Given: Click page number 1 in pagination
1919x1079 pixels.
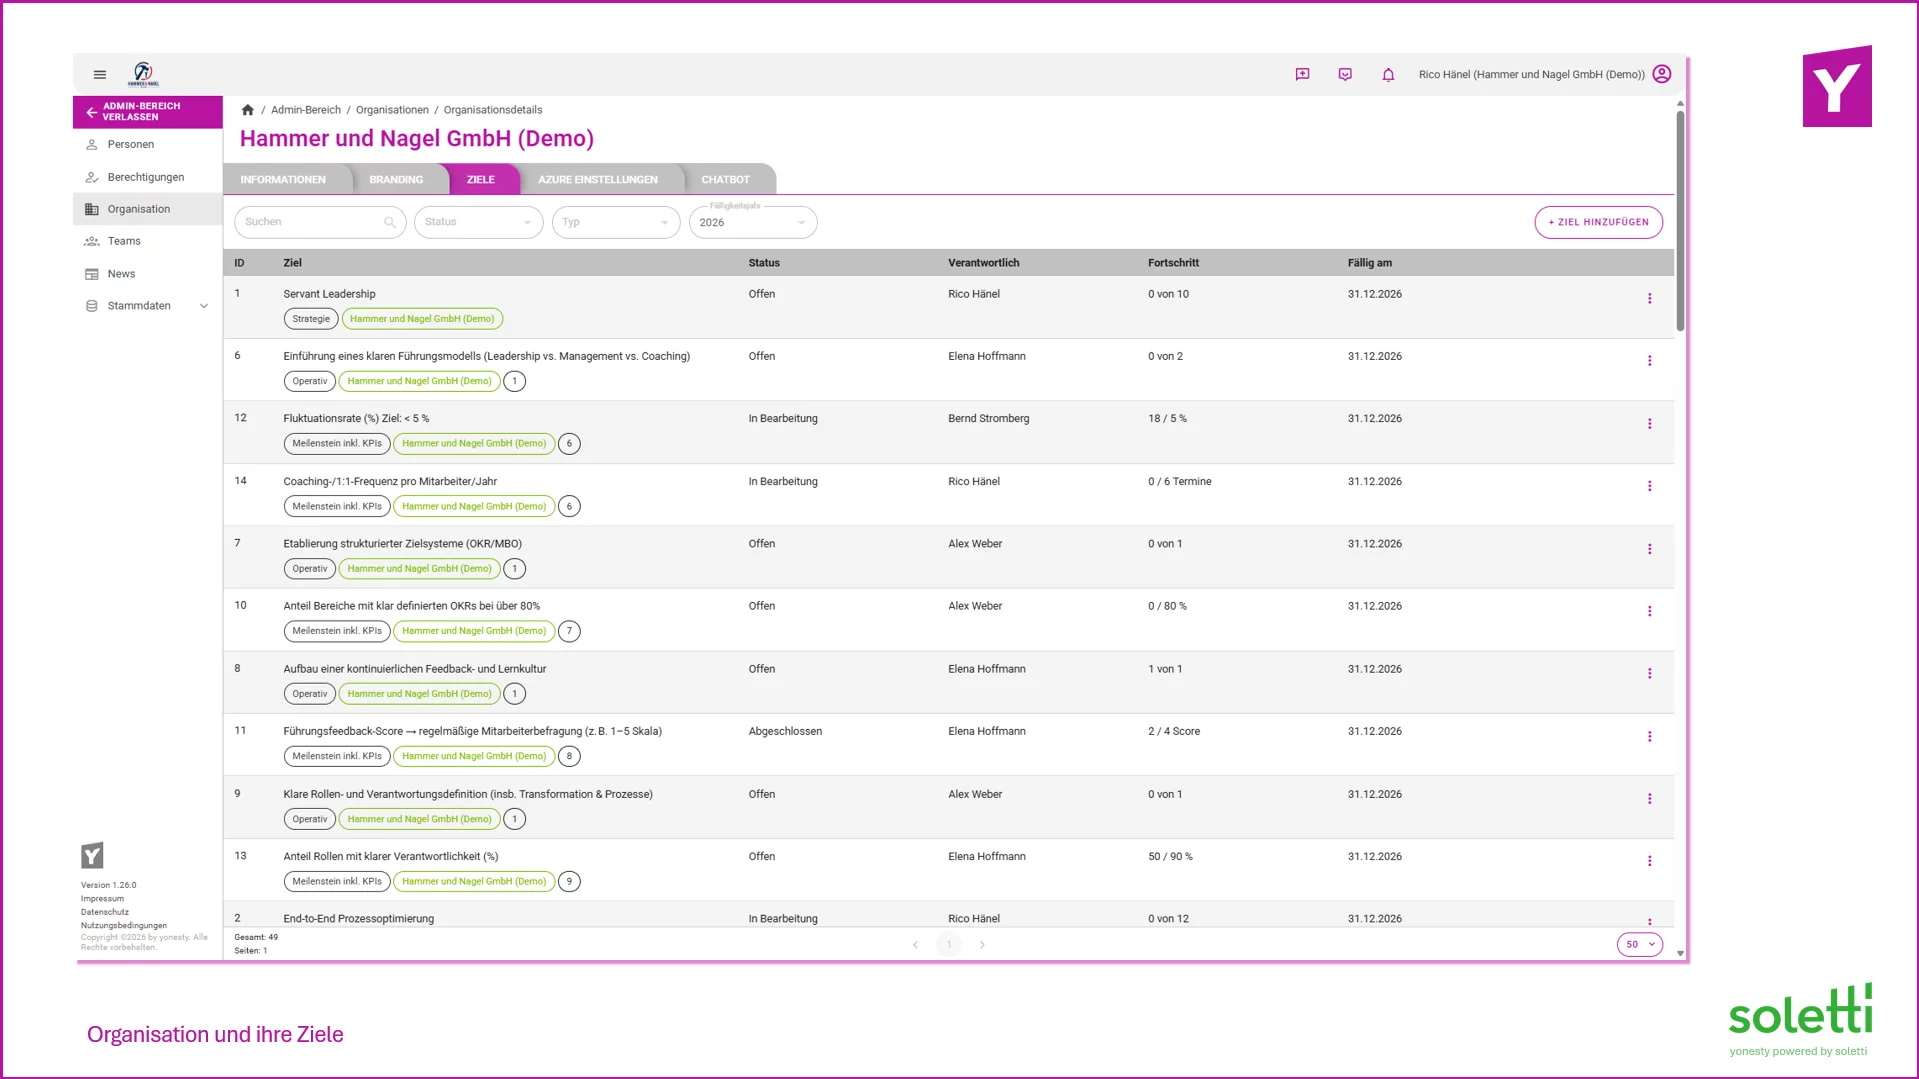Looking at the screenshot, I should [x=949, y=945].
